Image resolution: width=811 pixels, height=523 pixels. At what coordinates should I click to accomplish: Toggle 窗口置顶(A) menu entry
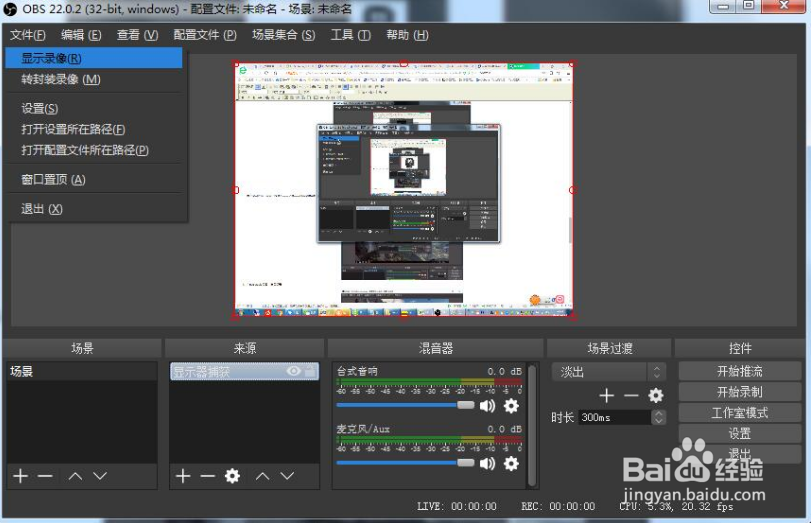[x=94, y=180]
